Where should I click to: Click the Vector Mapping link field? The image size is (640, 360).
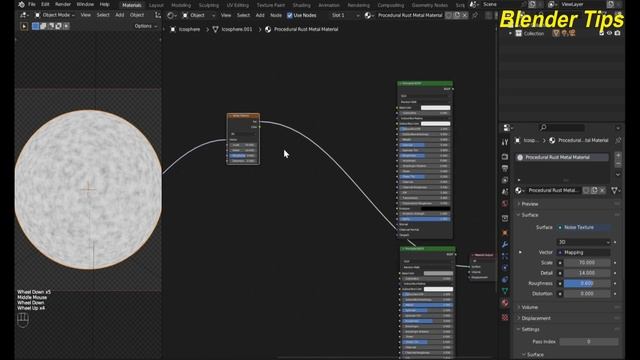[584, 253]
